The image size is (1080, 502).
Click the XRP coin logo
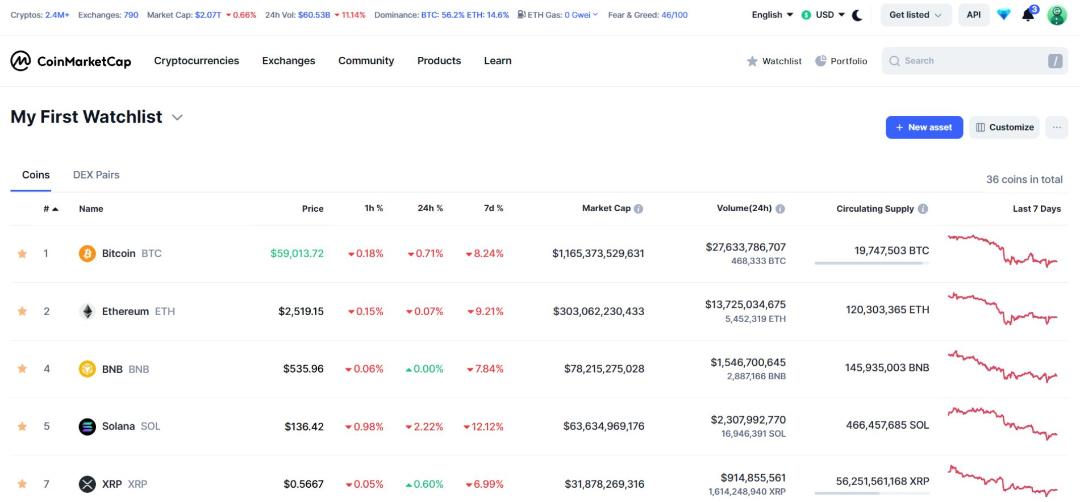pyautogui.click(x=87, y=484)
